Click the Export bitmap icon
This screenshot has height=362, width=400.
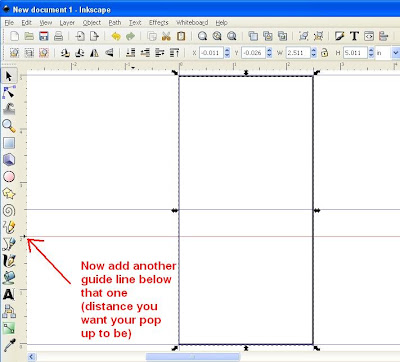[95, 36]
